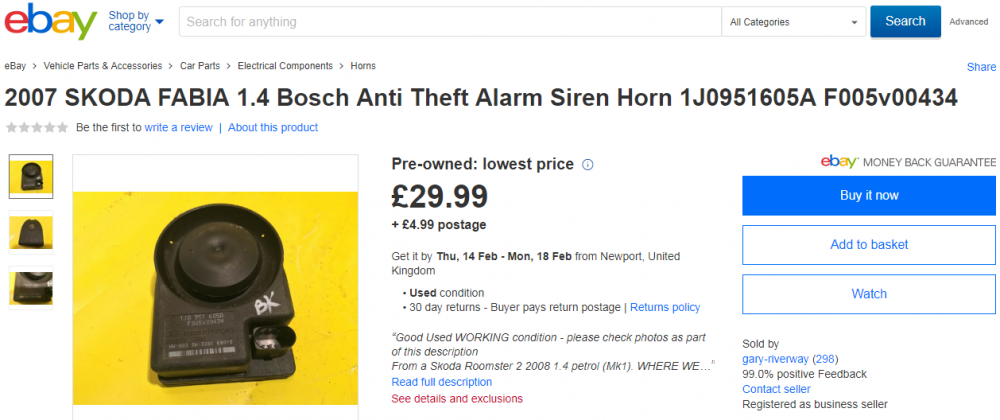The width and height of the screenshot is (1000, 420).
Task: Open the Returns policy link
Action: (665, 307)
